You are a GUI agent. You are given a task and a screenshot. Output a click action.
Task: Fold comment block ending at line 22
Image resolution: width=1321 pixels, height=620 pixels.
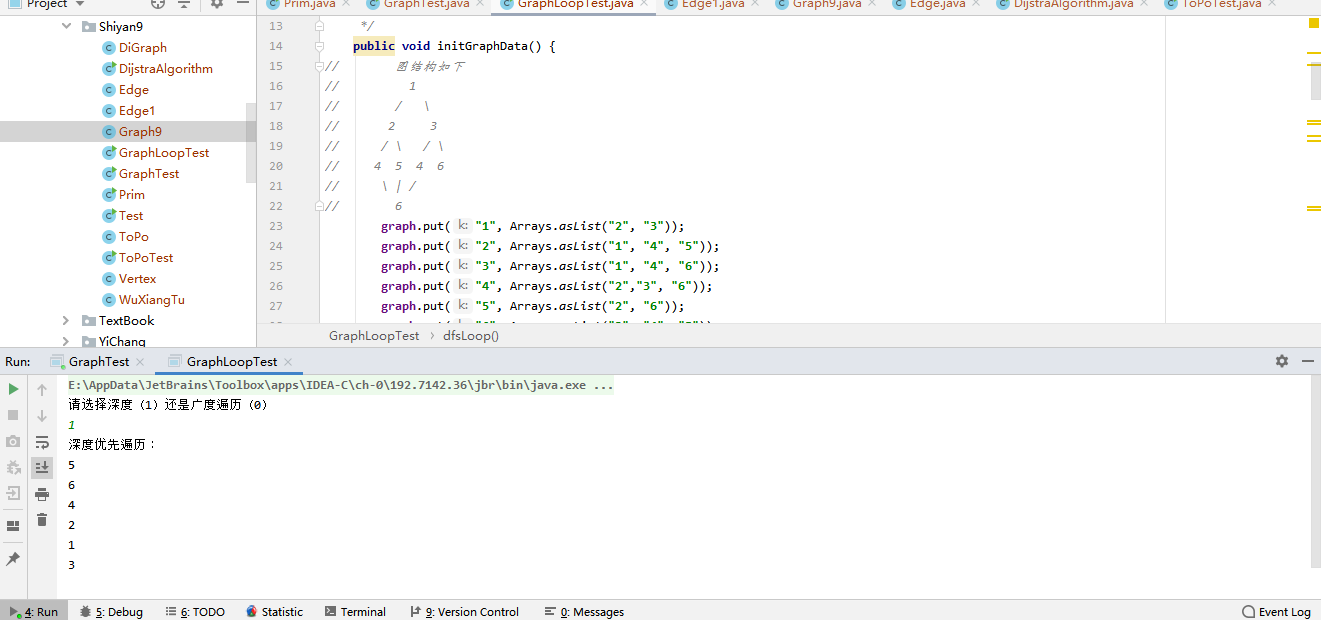pyautogui.click(x=319, y=206)
